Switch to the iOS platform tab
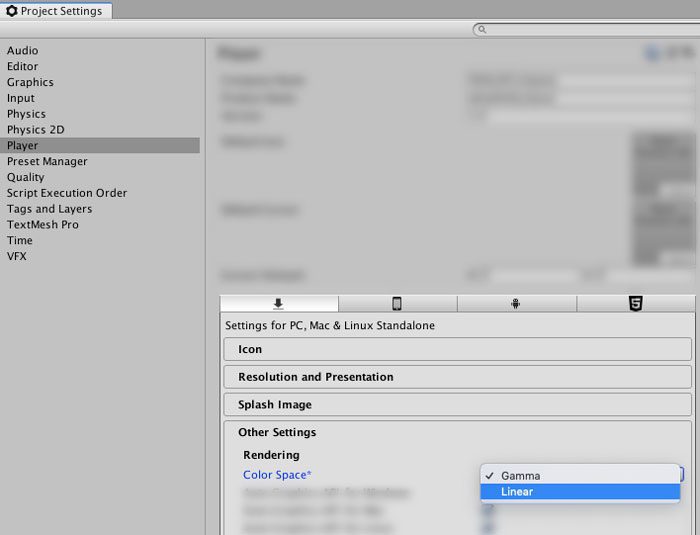The height and width of the screenshot is (535, 700). point(397,304)
